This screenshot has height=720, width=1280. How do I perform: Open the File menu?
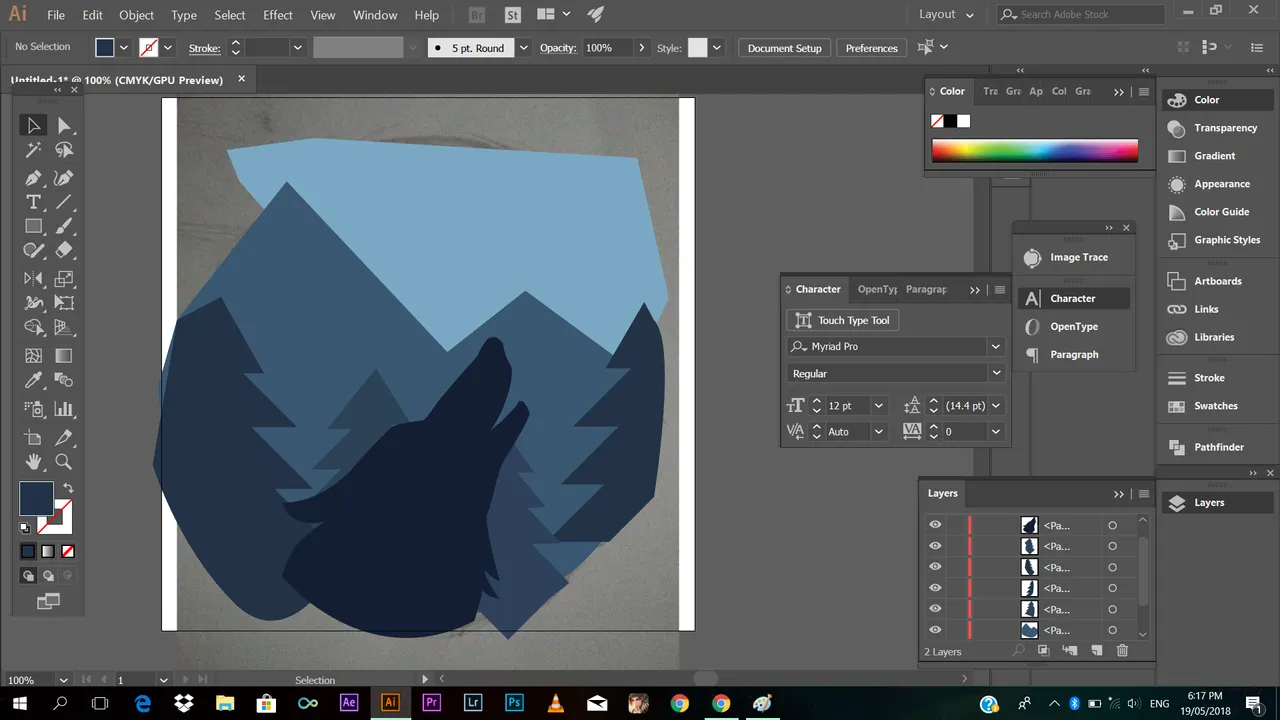[x=56, y=15]
